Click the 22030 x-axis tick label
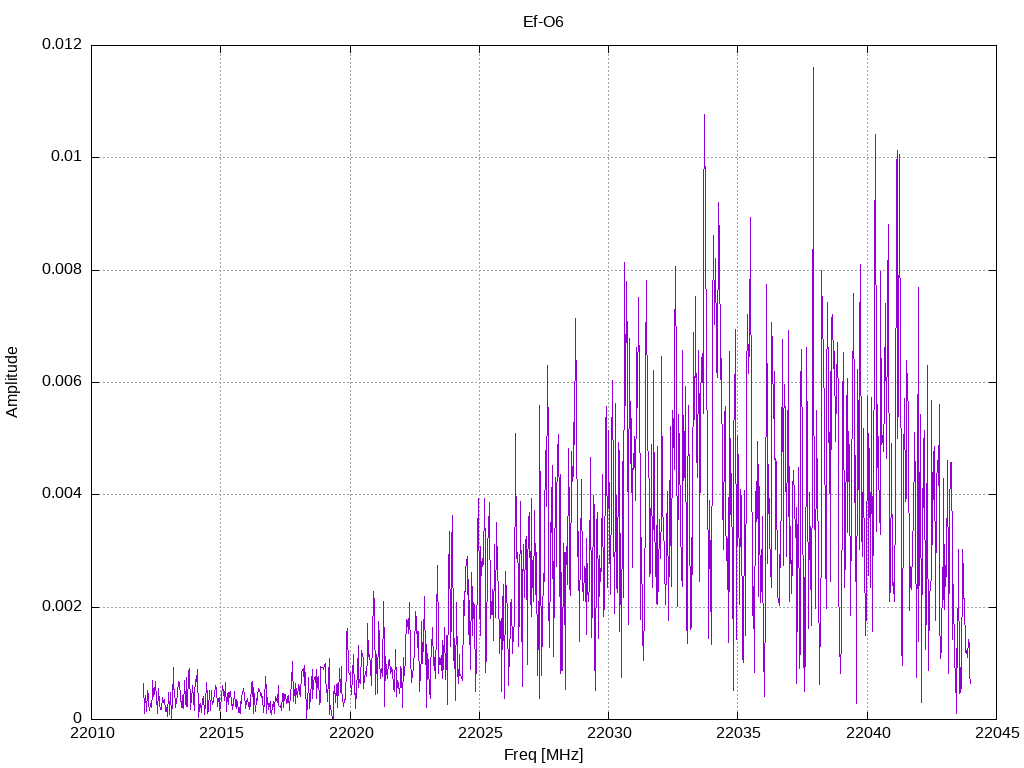Screen dimensions: 1024x768 click(609, 733)
